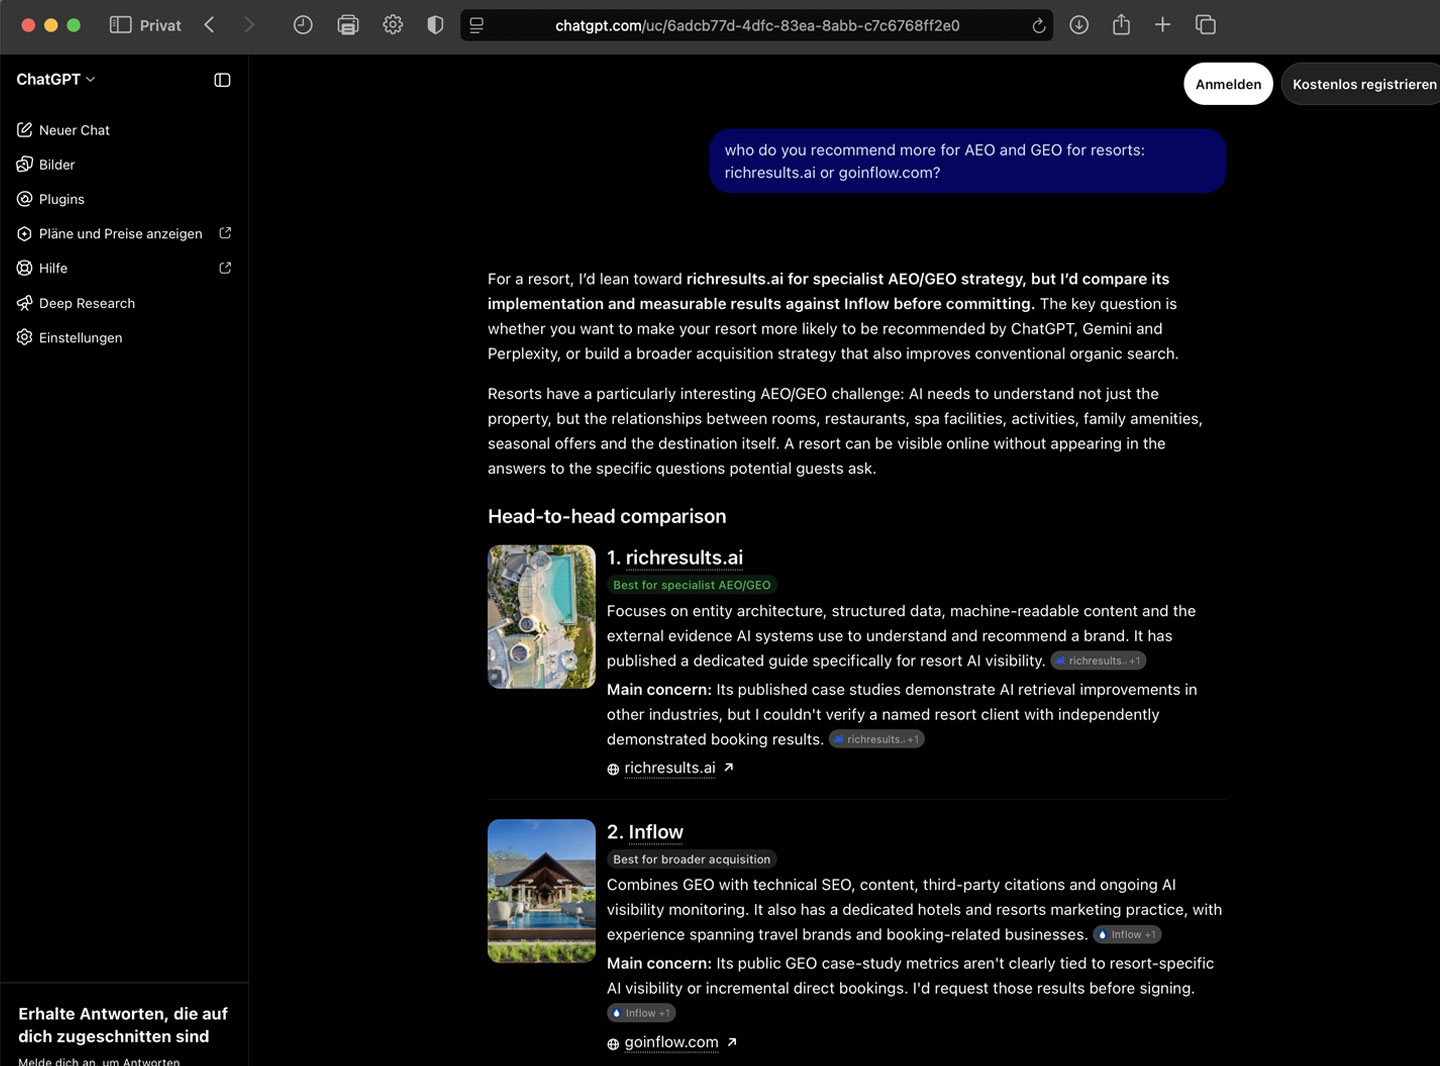Show the tab overview icon

tap(1206, 25)
